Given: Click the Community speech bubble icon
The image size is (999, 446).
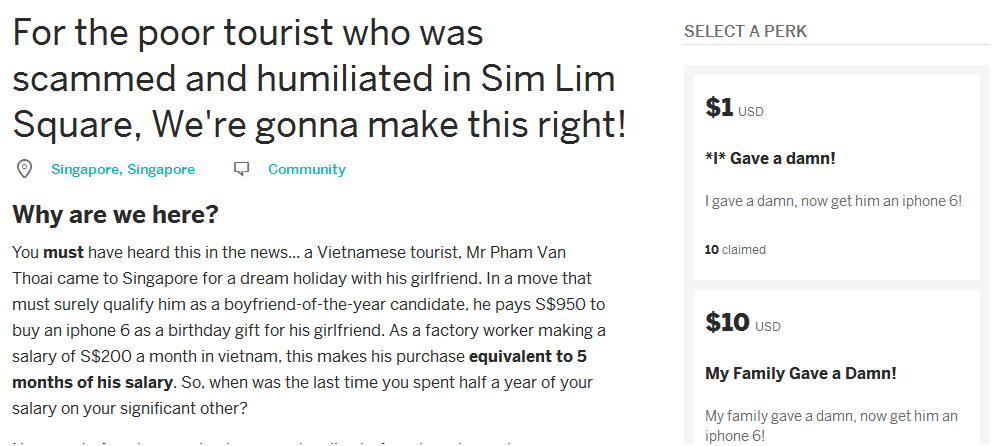Looking at the screenshot, I should pos(241,170).
